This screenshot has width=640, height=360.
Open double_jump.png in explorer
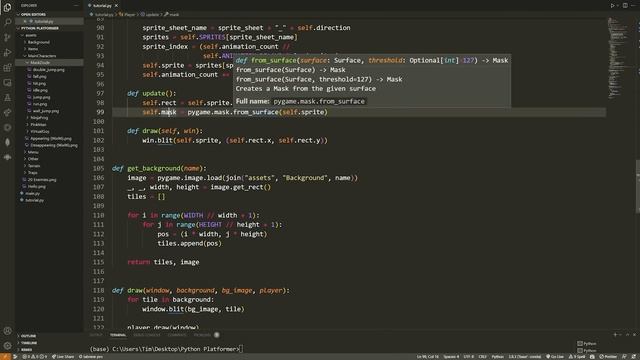pos(49,69)
